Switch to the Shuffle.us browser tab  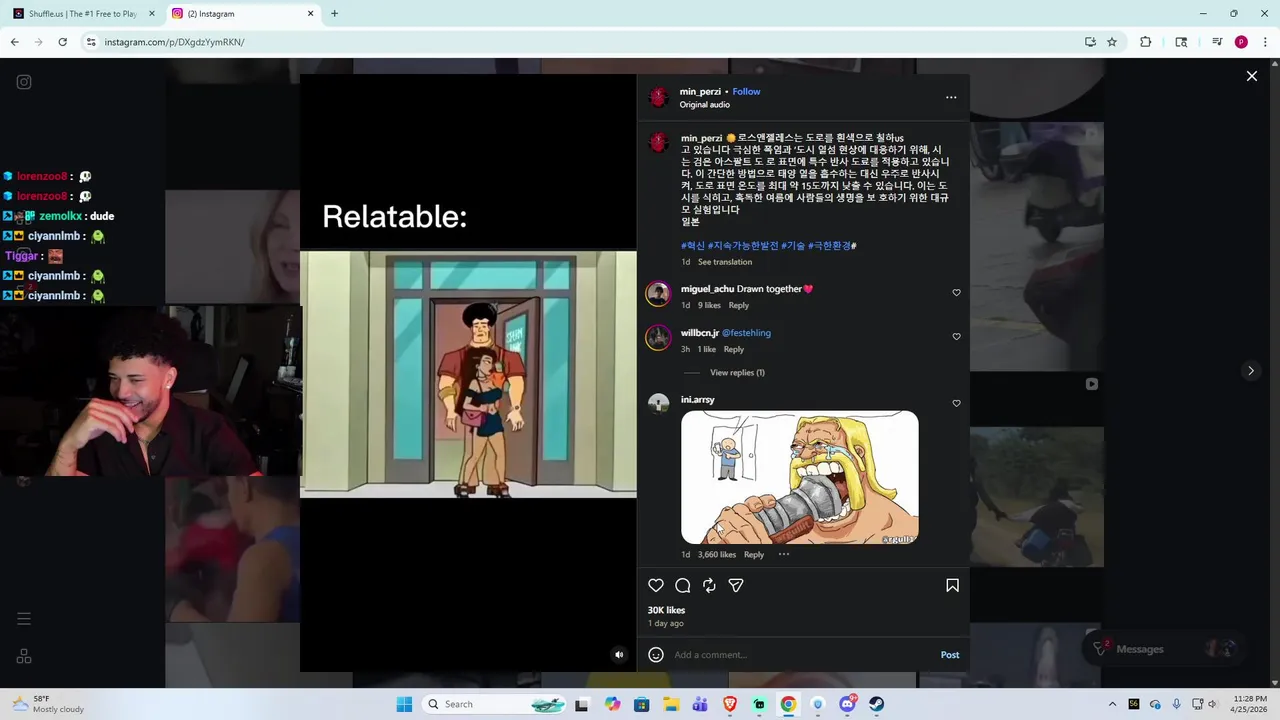pos(83,14)
